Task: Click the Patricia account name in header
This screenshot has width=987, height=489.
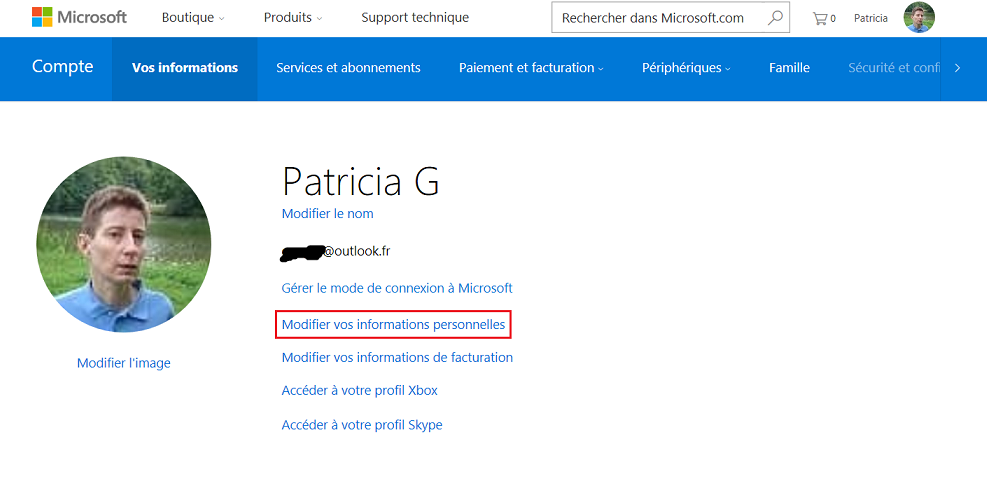Action: tap(871, 18)
